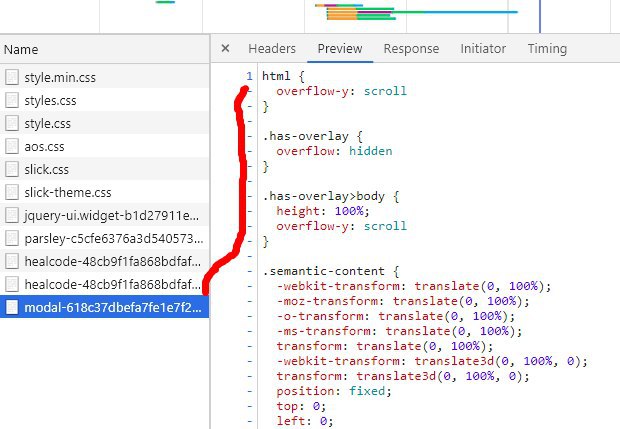Click the 'top: 0;' declaration
This screenshot has width=620, height=429.
point(301,406)
